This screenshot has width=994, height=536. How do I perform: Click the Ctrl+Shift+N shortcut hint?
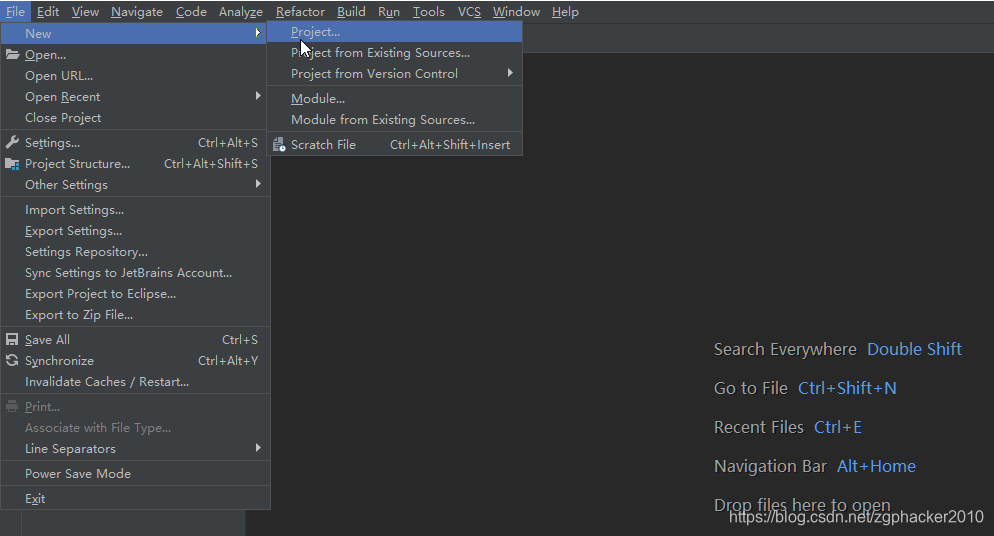click(x=847, y=388)
